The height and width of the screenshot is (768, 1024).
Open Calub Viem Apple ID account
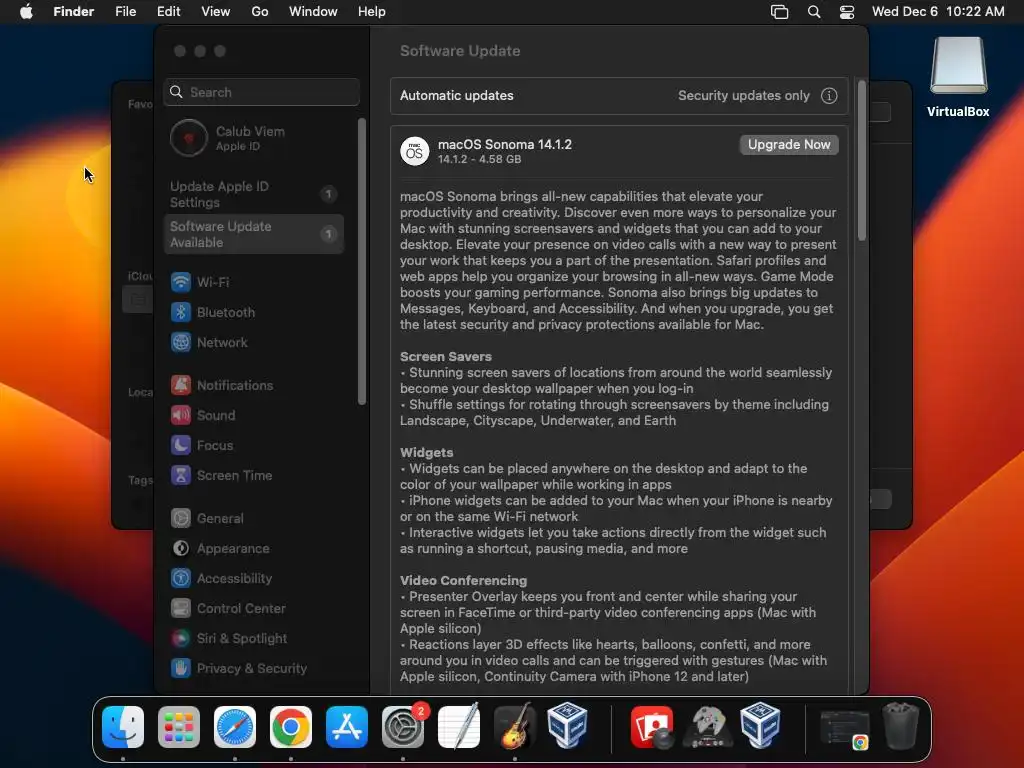point(253,138)
